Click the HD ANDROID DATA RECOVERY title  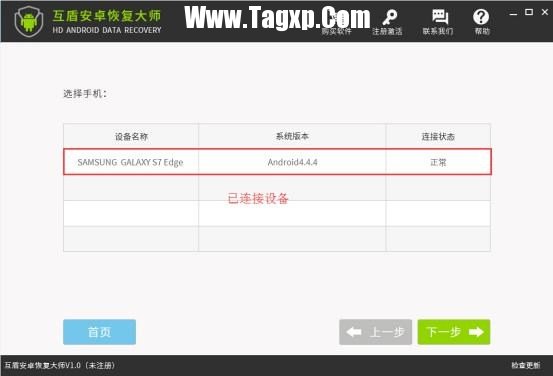[x=107, y=30]
